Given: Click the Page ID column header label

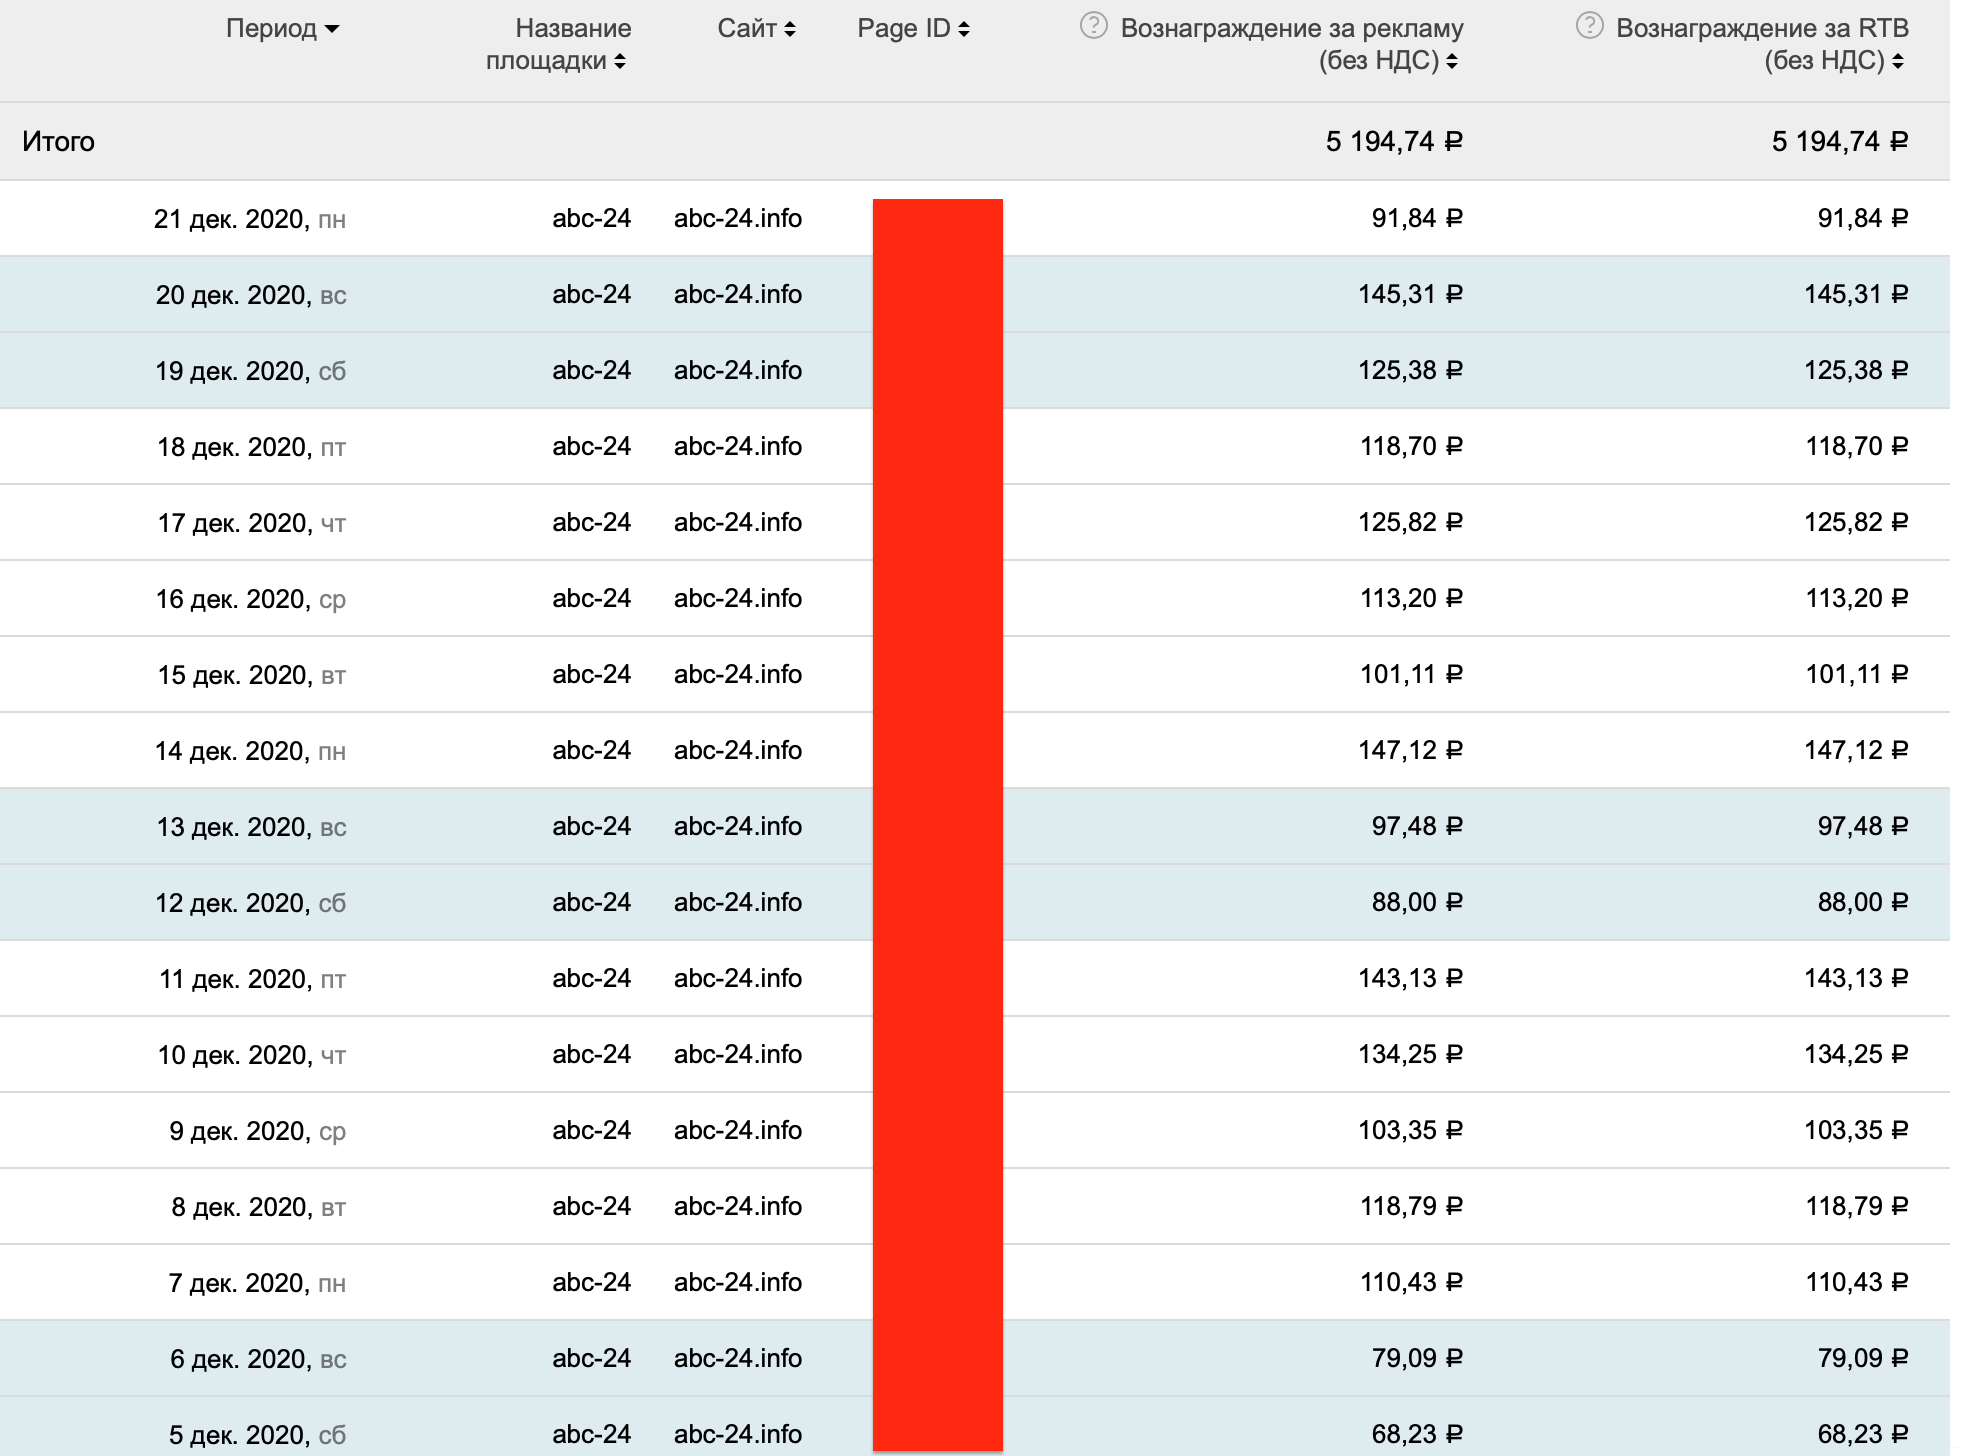Looking at the screenshot, I should 903,28.
